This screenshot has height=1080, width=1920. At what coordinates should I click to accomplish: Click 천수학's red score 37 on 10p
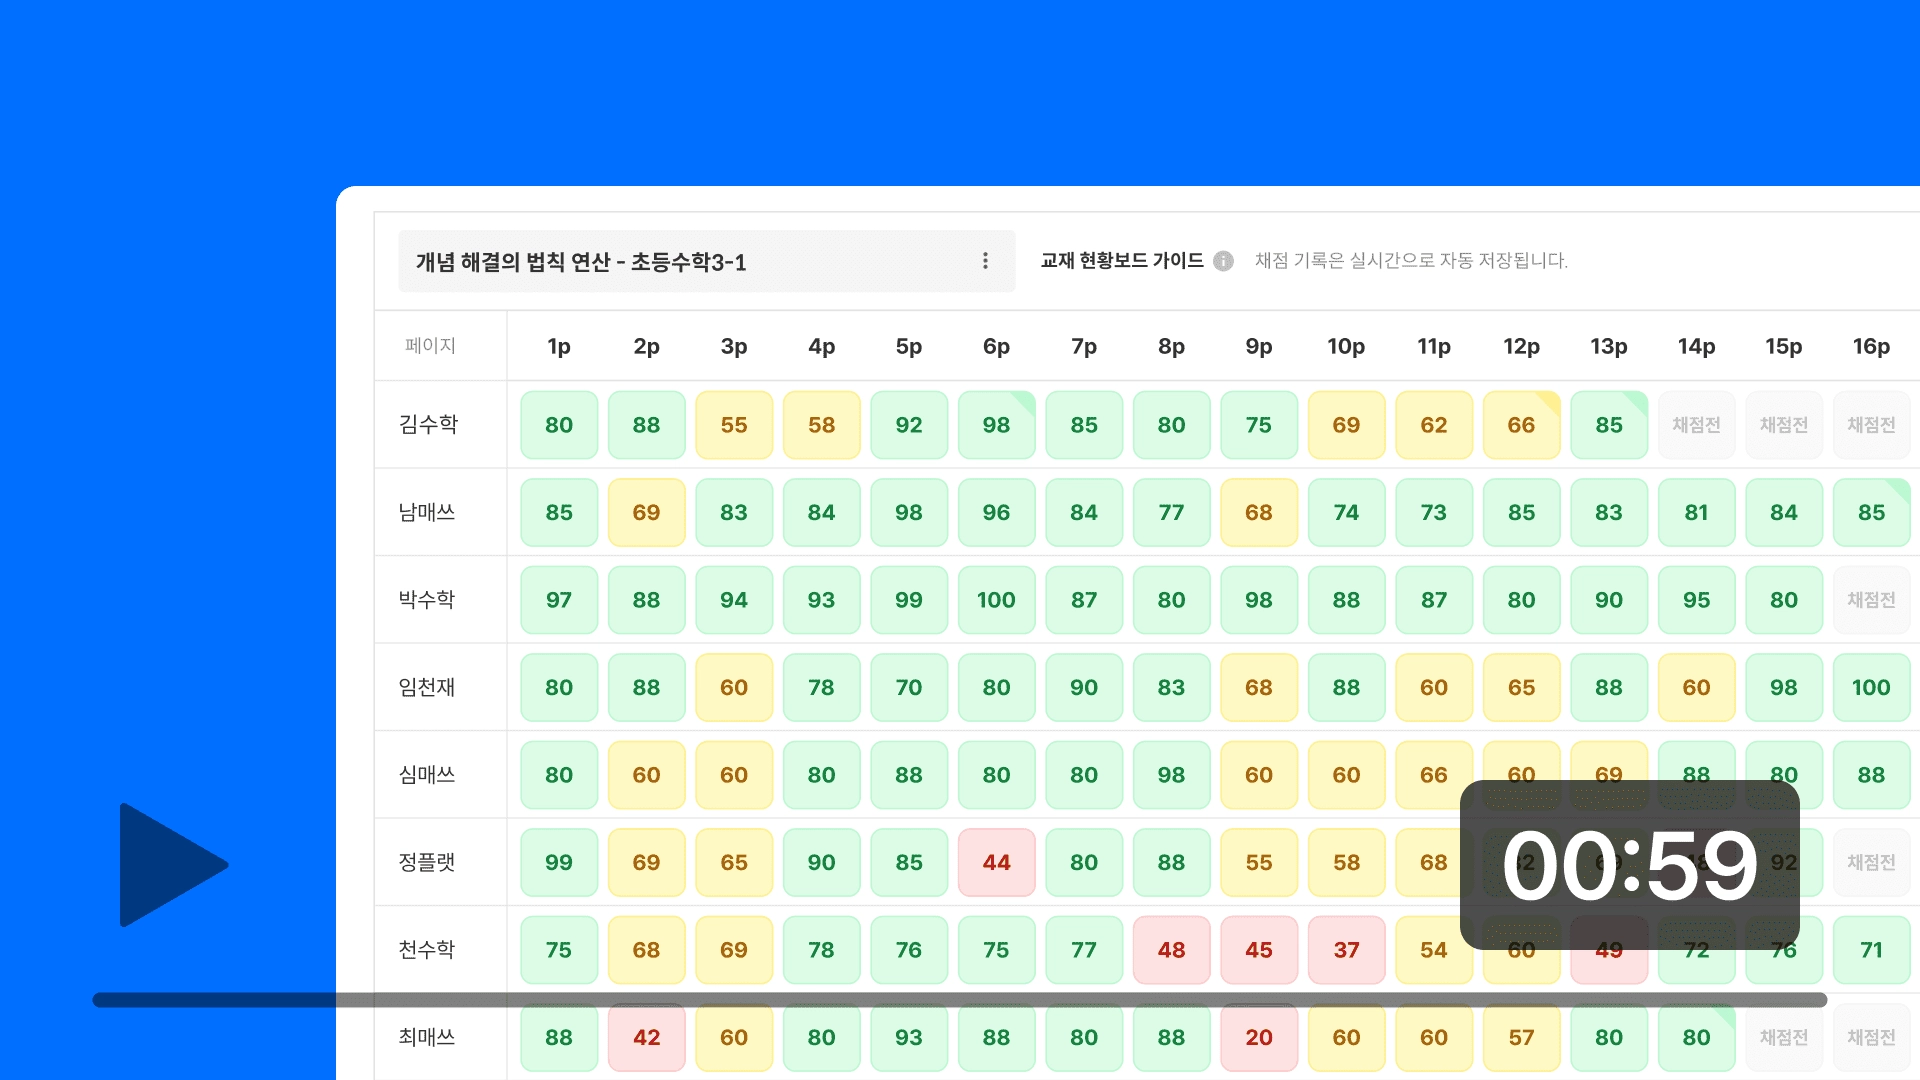pos(1346,950)
